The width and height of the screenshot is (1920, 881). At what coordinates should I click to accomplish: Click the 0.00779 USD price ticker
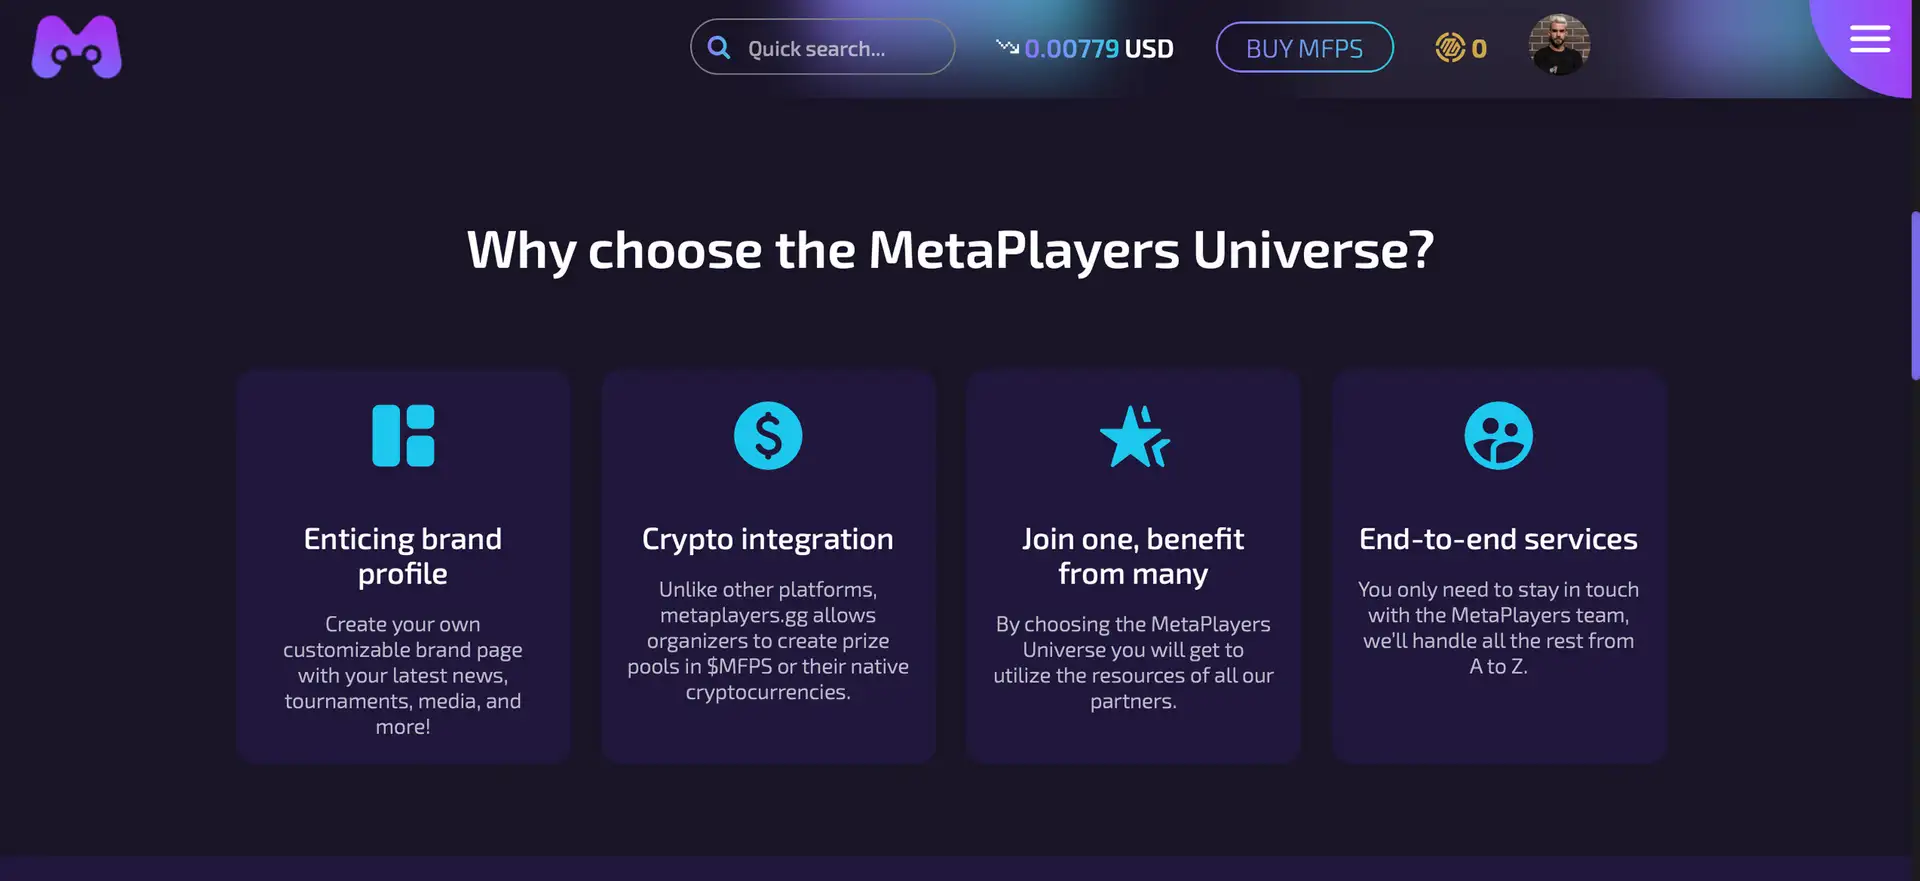1098,48
